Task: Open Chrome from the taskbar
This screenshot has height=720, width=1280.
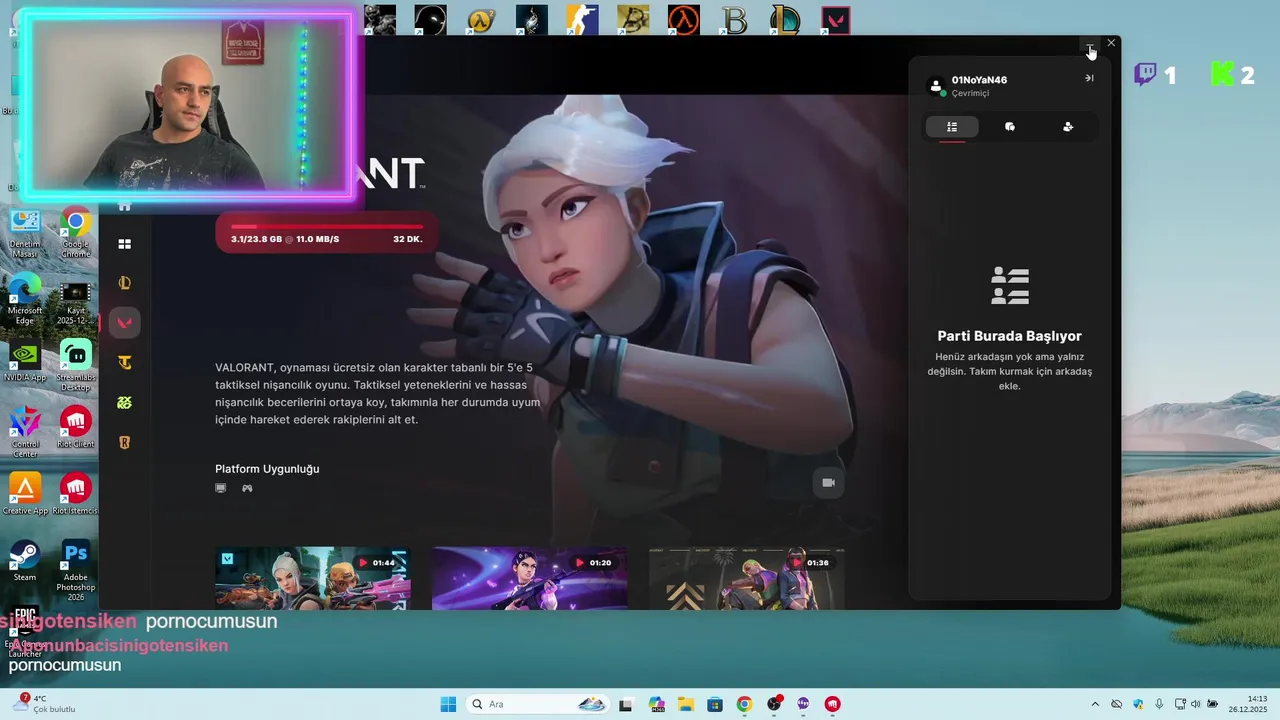Action: 744,704
